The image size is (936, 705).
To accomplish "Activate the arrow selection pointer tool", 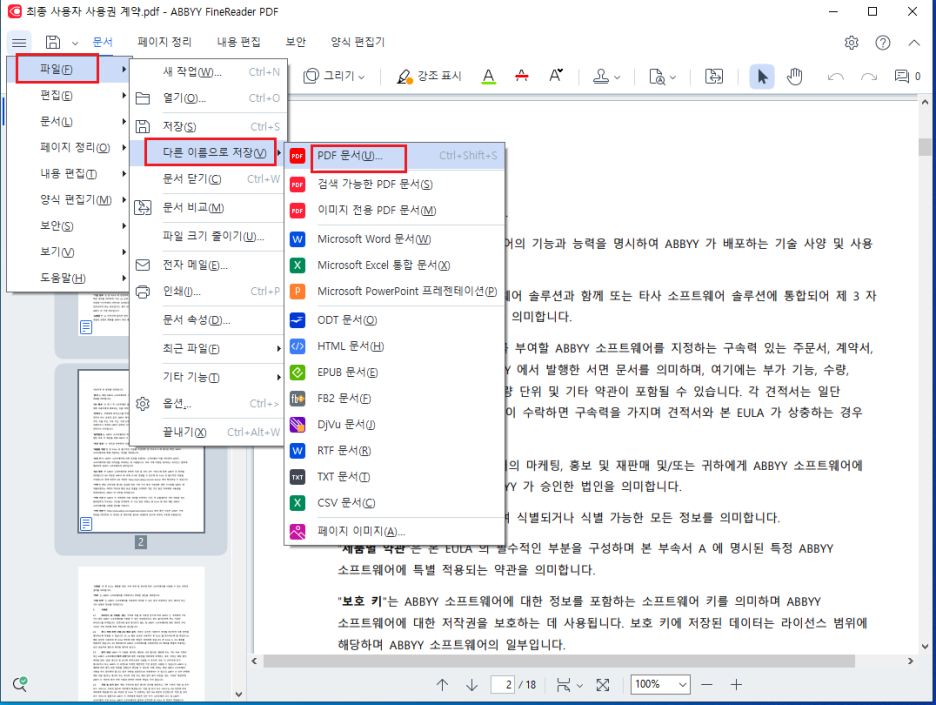I will click(762, 76).
